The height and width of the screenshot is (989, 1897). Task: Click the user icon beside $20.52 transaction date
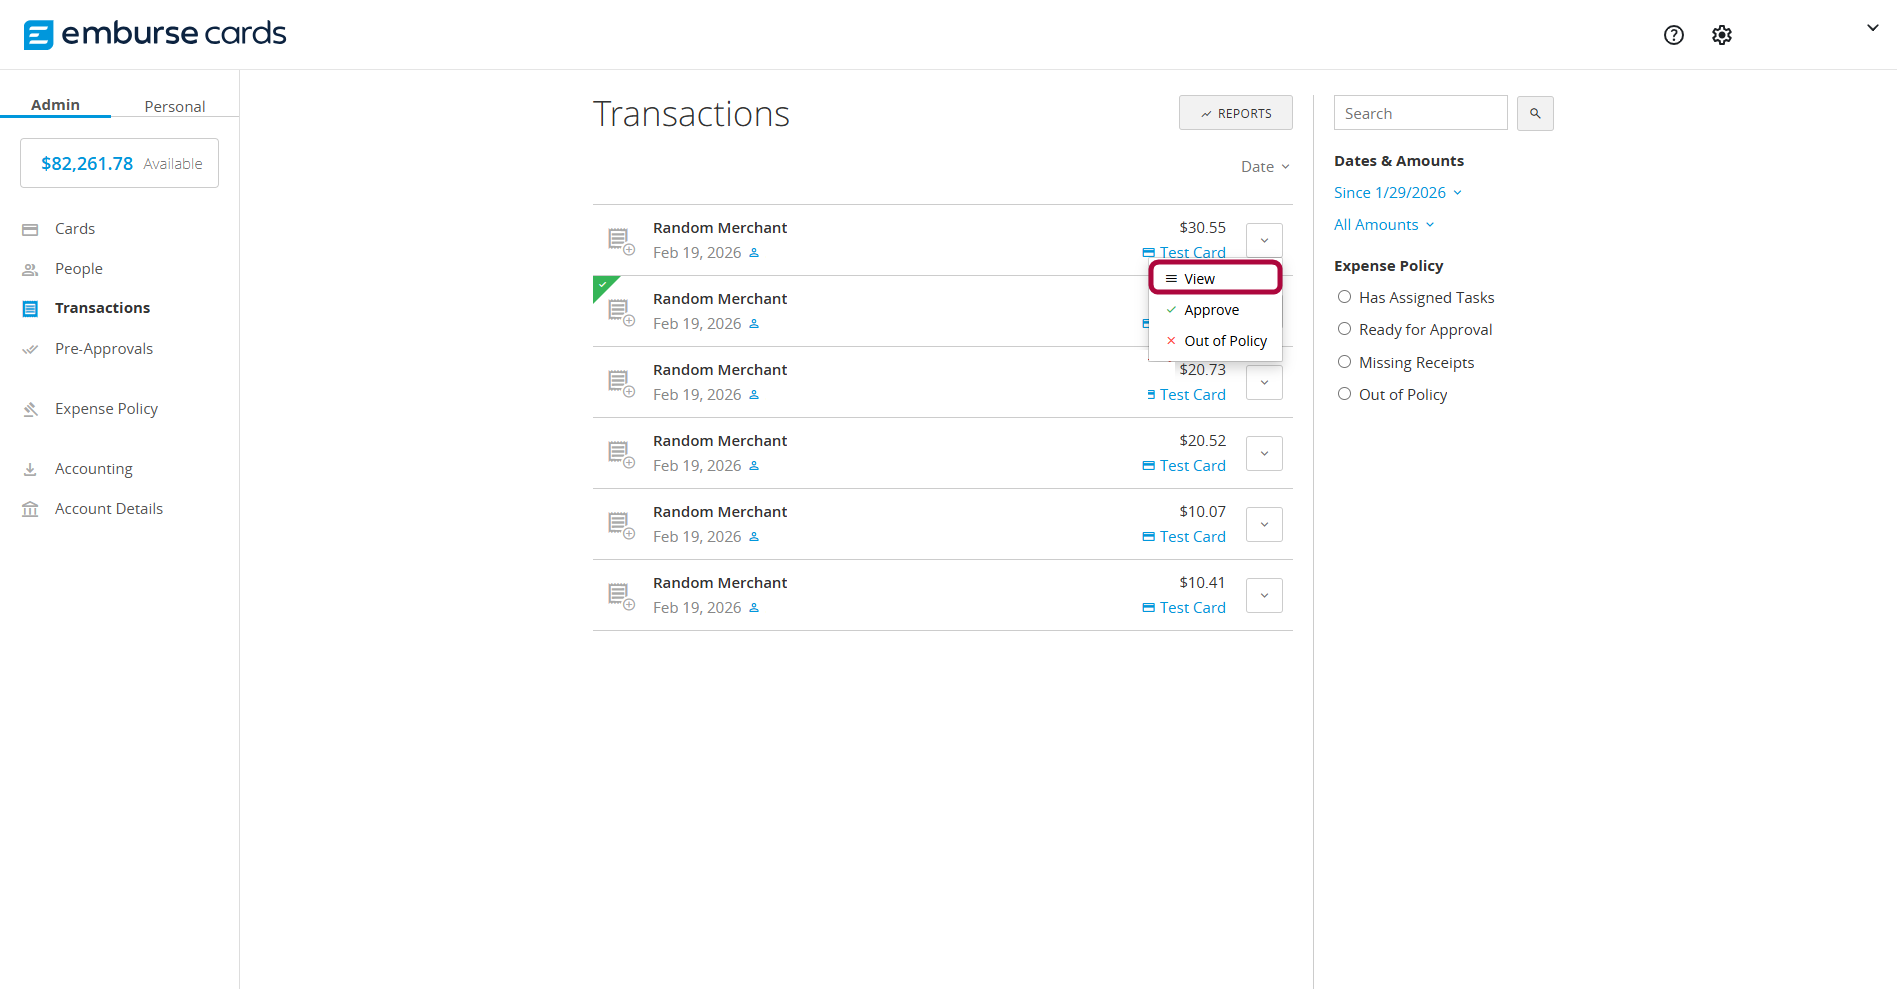click(x=754, y=466)
